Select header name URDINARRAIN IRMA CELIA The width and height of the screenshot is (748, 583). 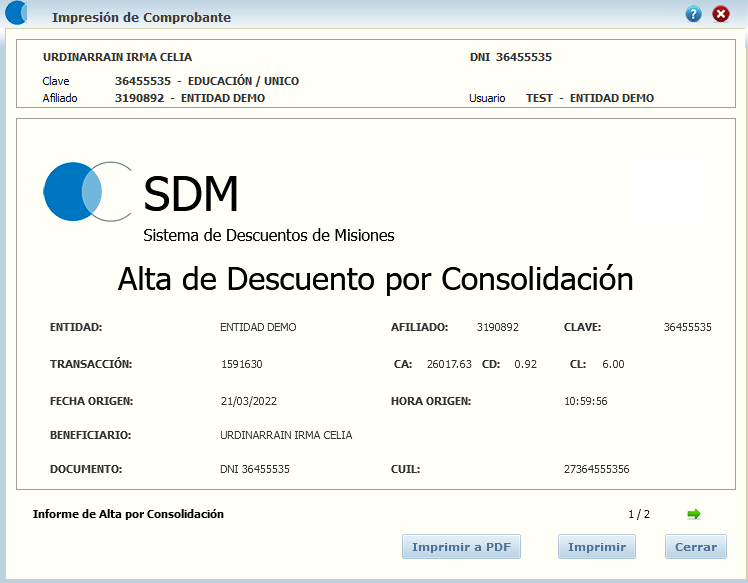pyautogui.click(x=117, y=57)
